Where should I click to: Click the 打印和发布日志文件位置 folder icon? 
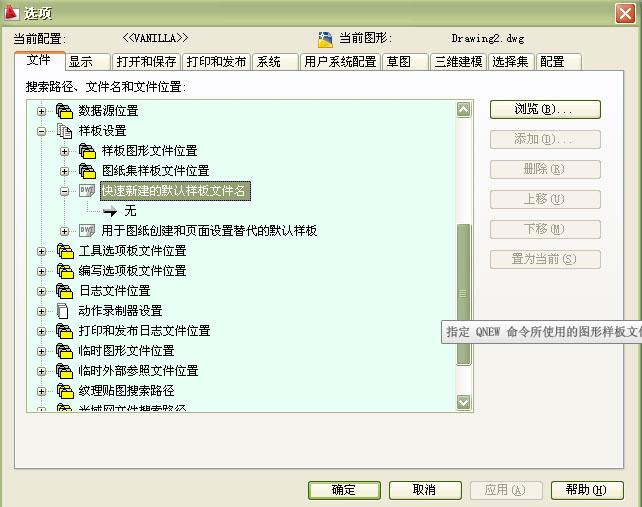pos(64,331)
